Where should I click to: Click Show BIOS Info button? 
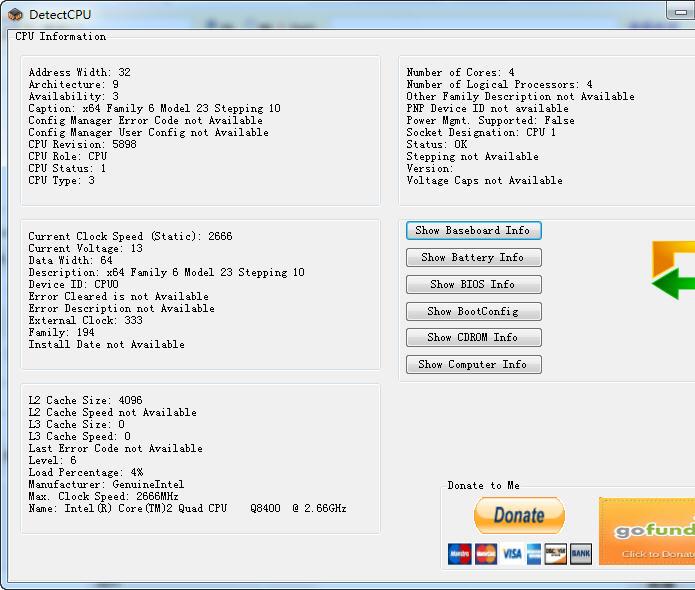[473, 284]
